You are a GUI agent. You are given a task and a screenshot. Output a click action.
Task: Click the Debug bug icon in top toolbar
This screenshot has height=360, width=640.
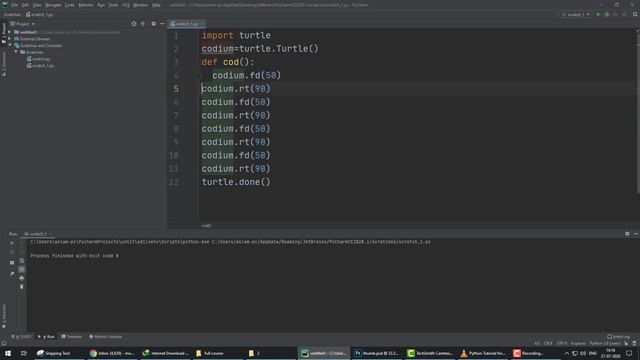(x=607, y=14)
